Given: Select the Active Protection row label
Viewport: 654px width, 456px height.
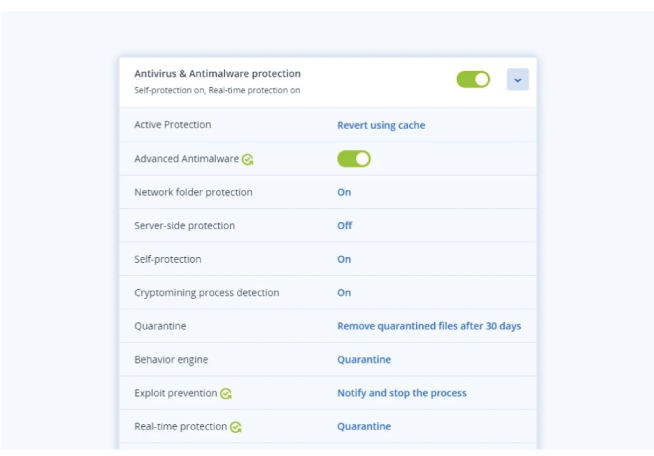Looking at the screenshot, I should 172,125.
